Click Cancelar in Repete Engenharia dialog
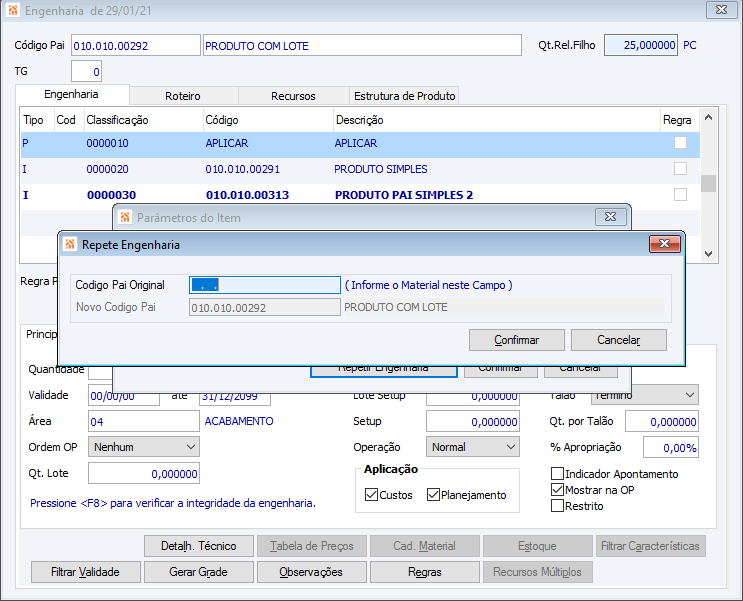743x601 pixels. point(618,340)
